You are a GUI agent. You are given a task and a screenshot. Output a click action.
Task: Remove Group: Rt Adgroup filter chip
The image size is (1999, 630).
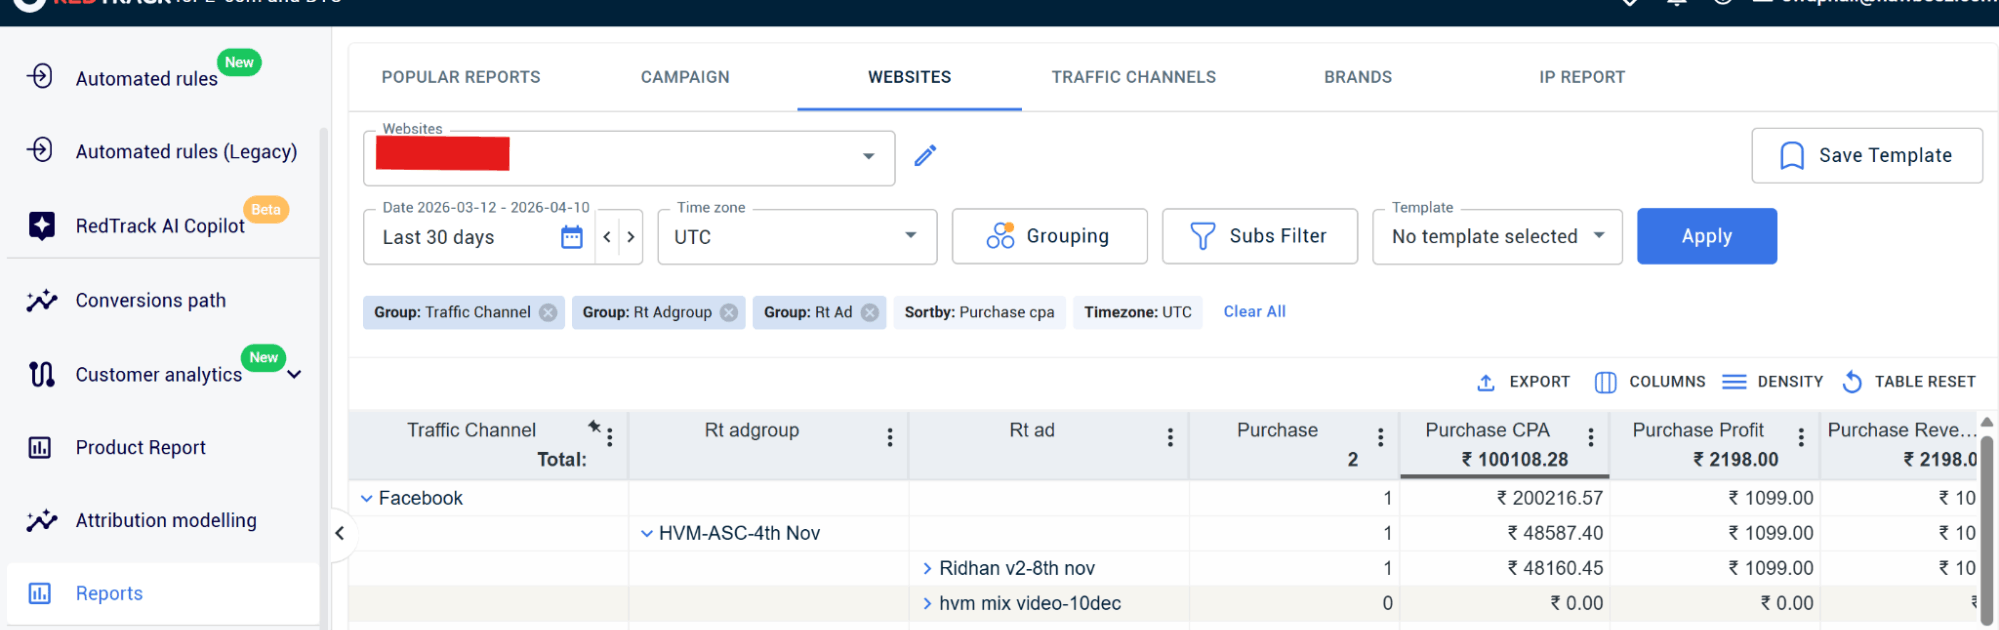(x=729, y=312)
